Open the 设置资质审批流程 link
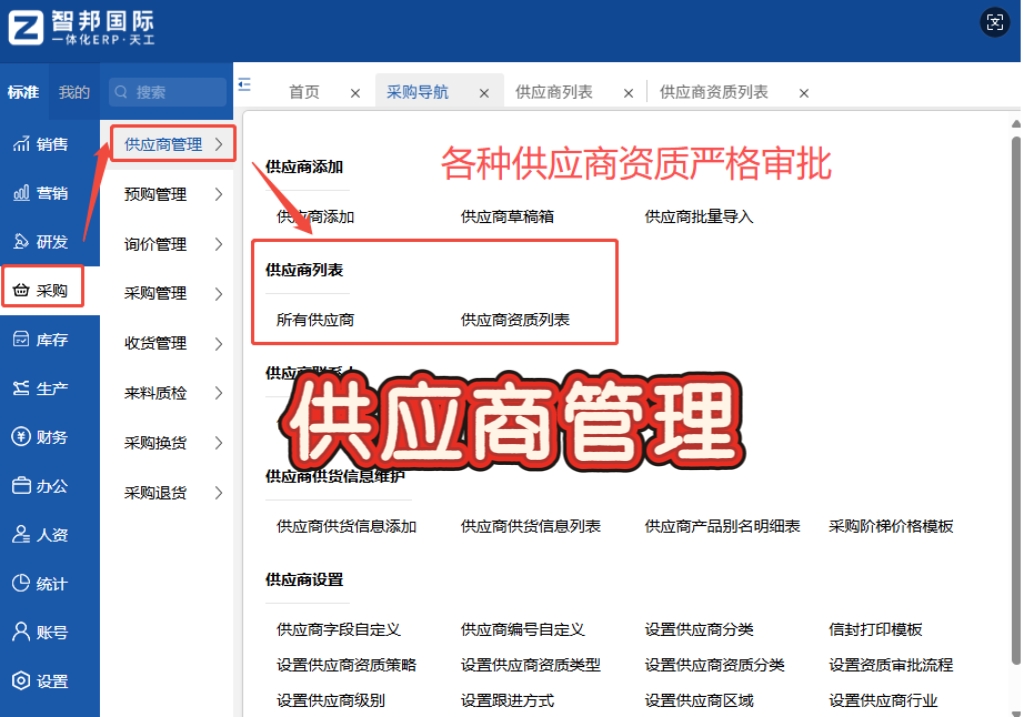 click(x=891, y=665)
